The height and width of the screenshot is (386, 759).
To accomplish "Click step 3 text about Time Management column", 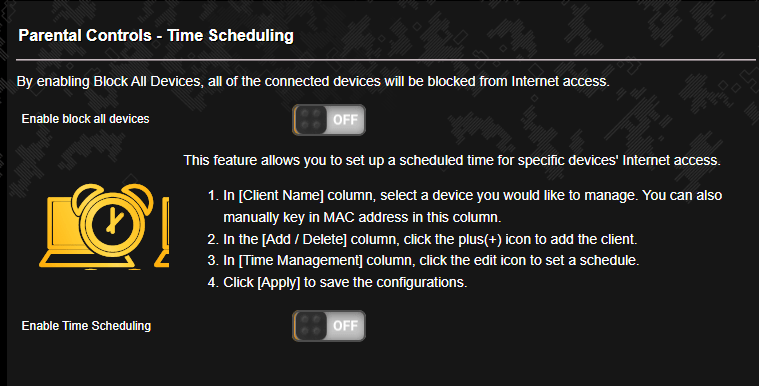I will click(x=424, y=261).
